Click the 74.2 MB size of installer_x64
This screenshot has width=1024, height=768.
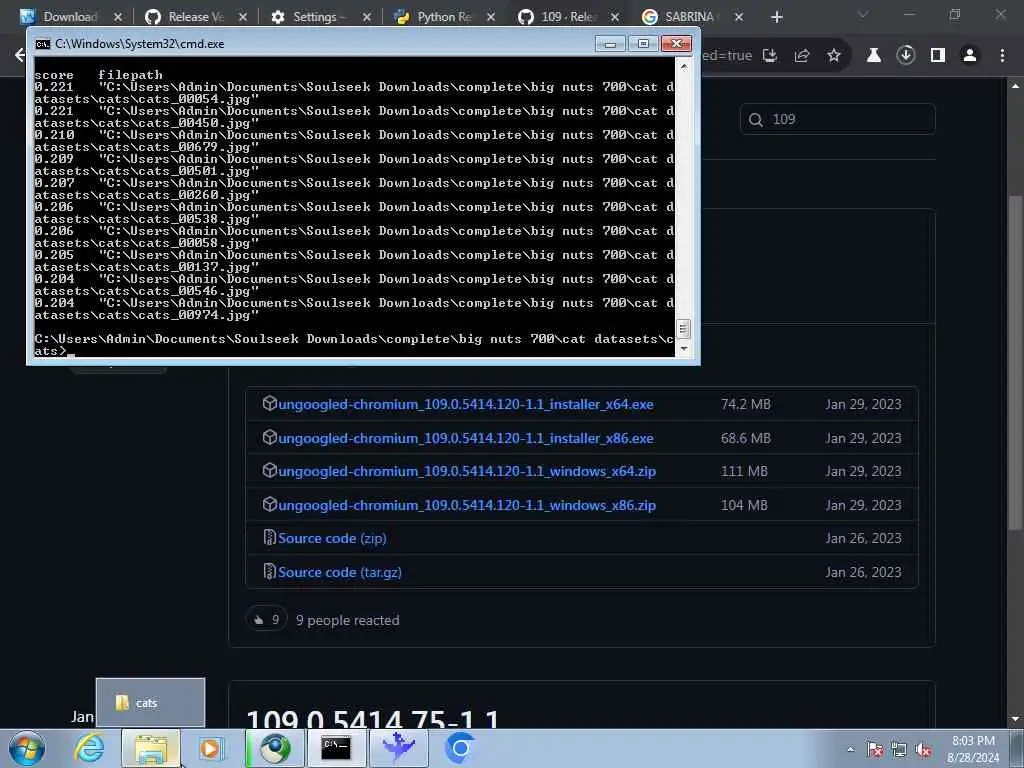pyautogui.click(x=746, y=404)
